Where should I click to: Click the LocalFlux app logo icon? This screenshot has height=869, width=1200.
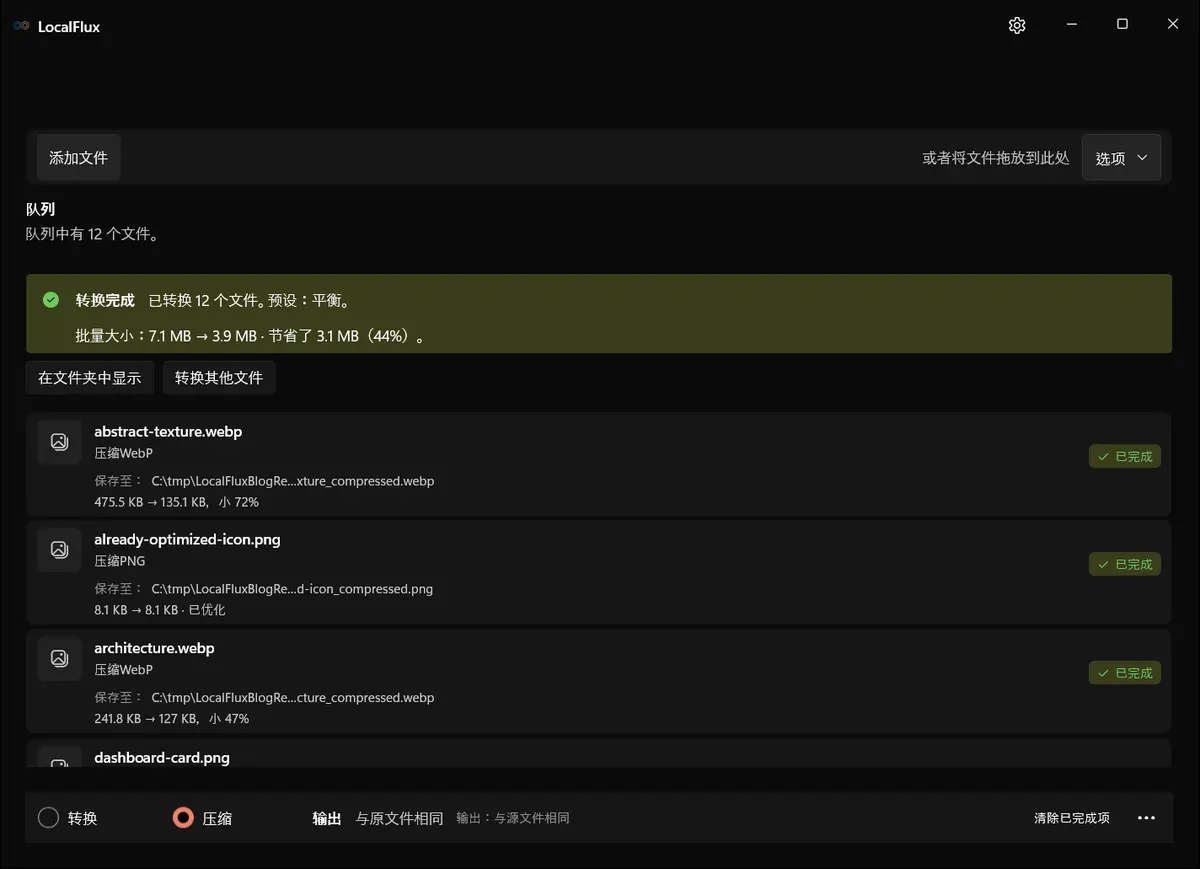(x=21, y=26)
